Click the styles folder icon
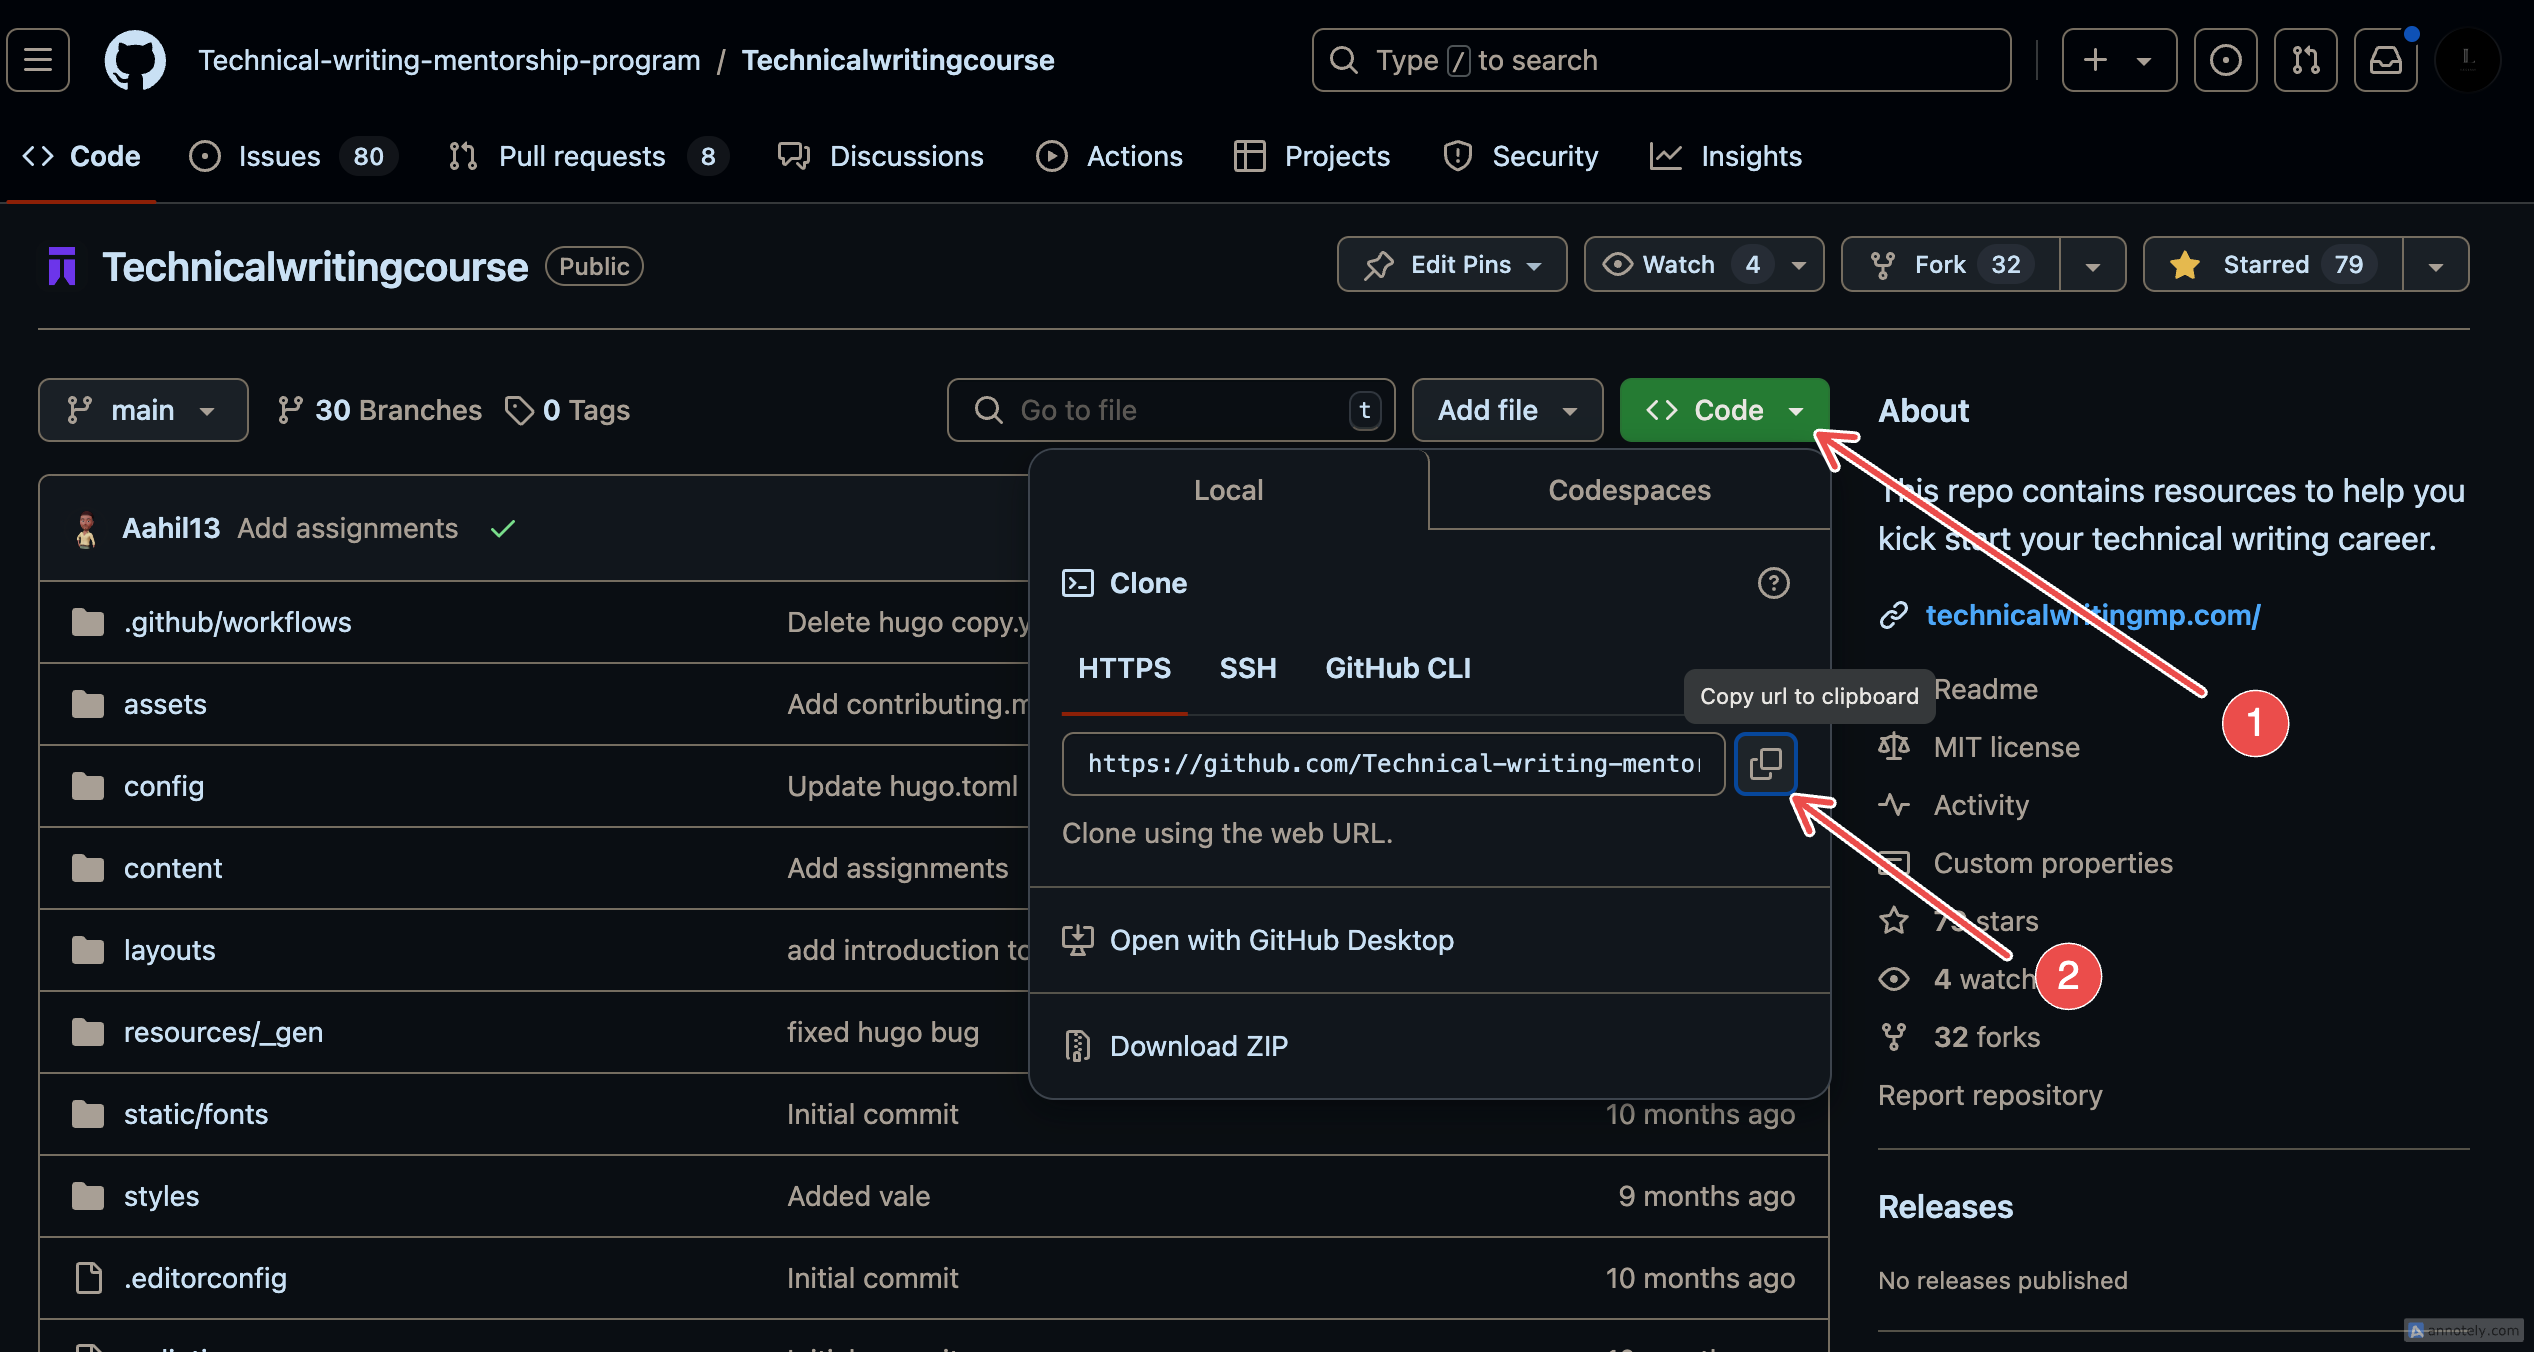 pos(88,1196)
